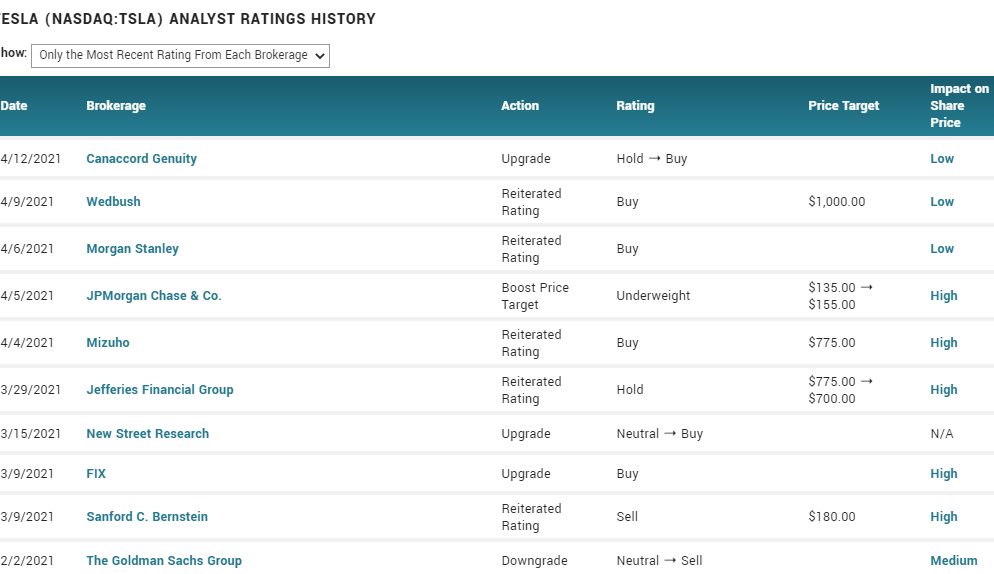The width and height of the screenshot is (994, 574).
Task: Click Jefferies' Hold rating cell
Action: pyautogui.click(x=629, y=389)
